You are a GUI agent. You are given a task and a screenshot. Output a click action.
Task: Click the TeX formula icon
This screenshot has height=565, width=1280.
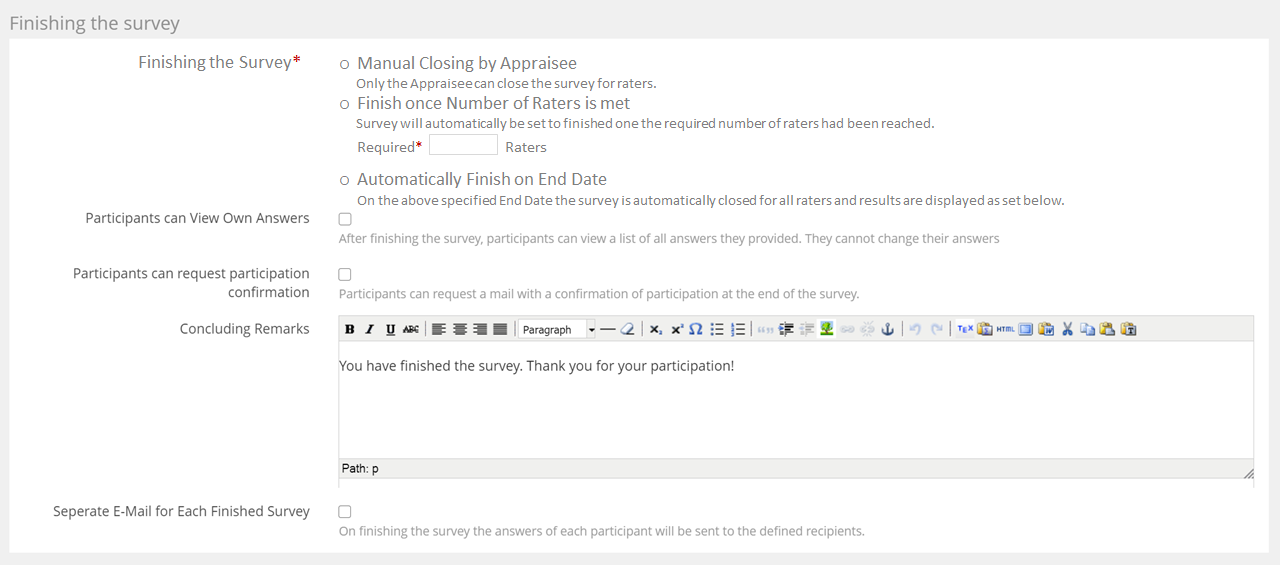click(x=965, y=329)
